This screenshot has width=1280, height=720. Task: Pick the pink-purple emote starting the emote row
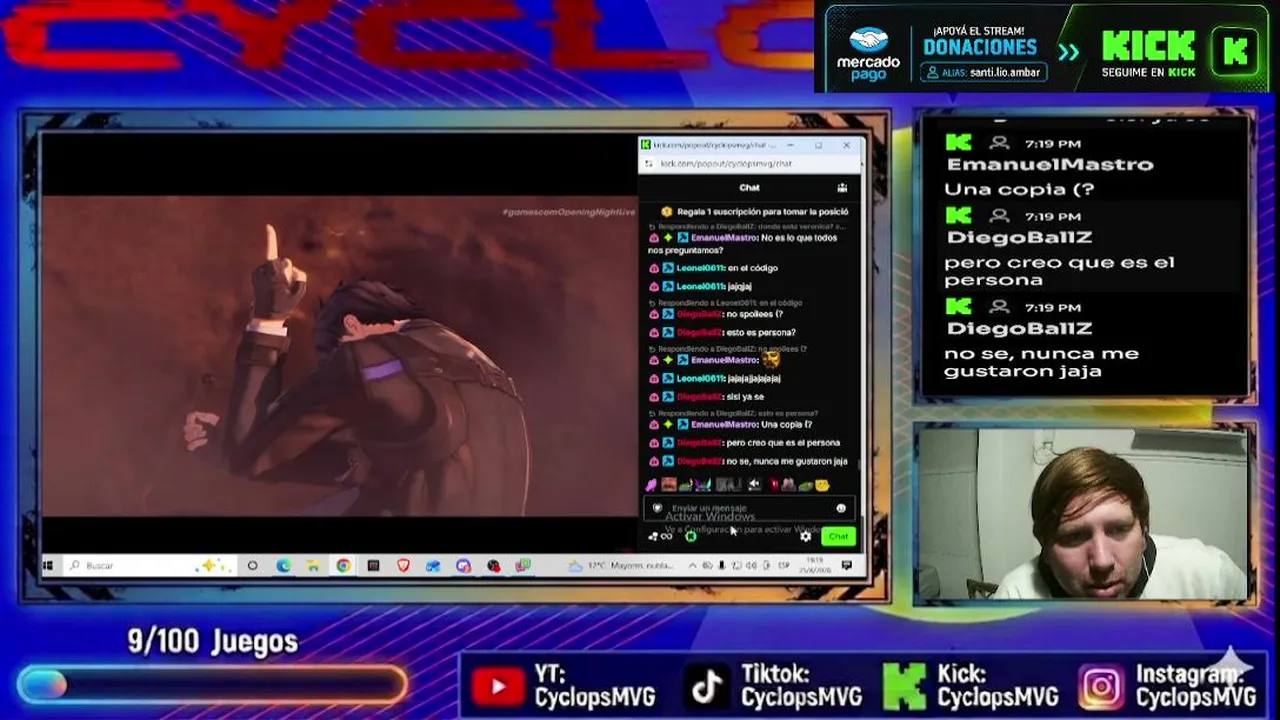[651, 485]
